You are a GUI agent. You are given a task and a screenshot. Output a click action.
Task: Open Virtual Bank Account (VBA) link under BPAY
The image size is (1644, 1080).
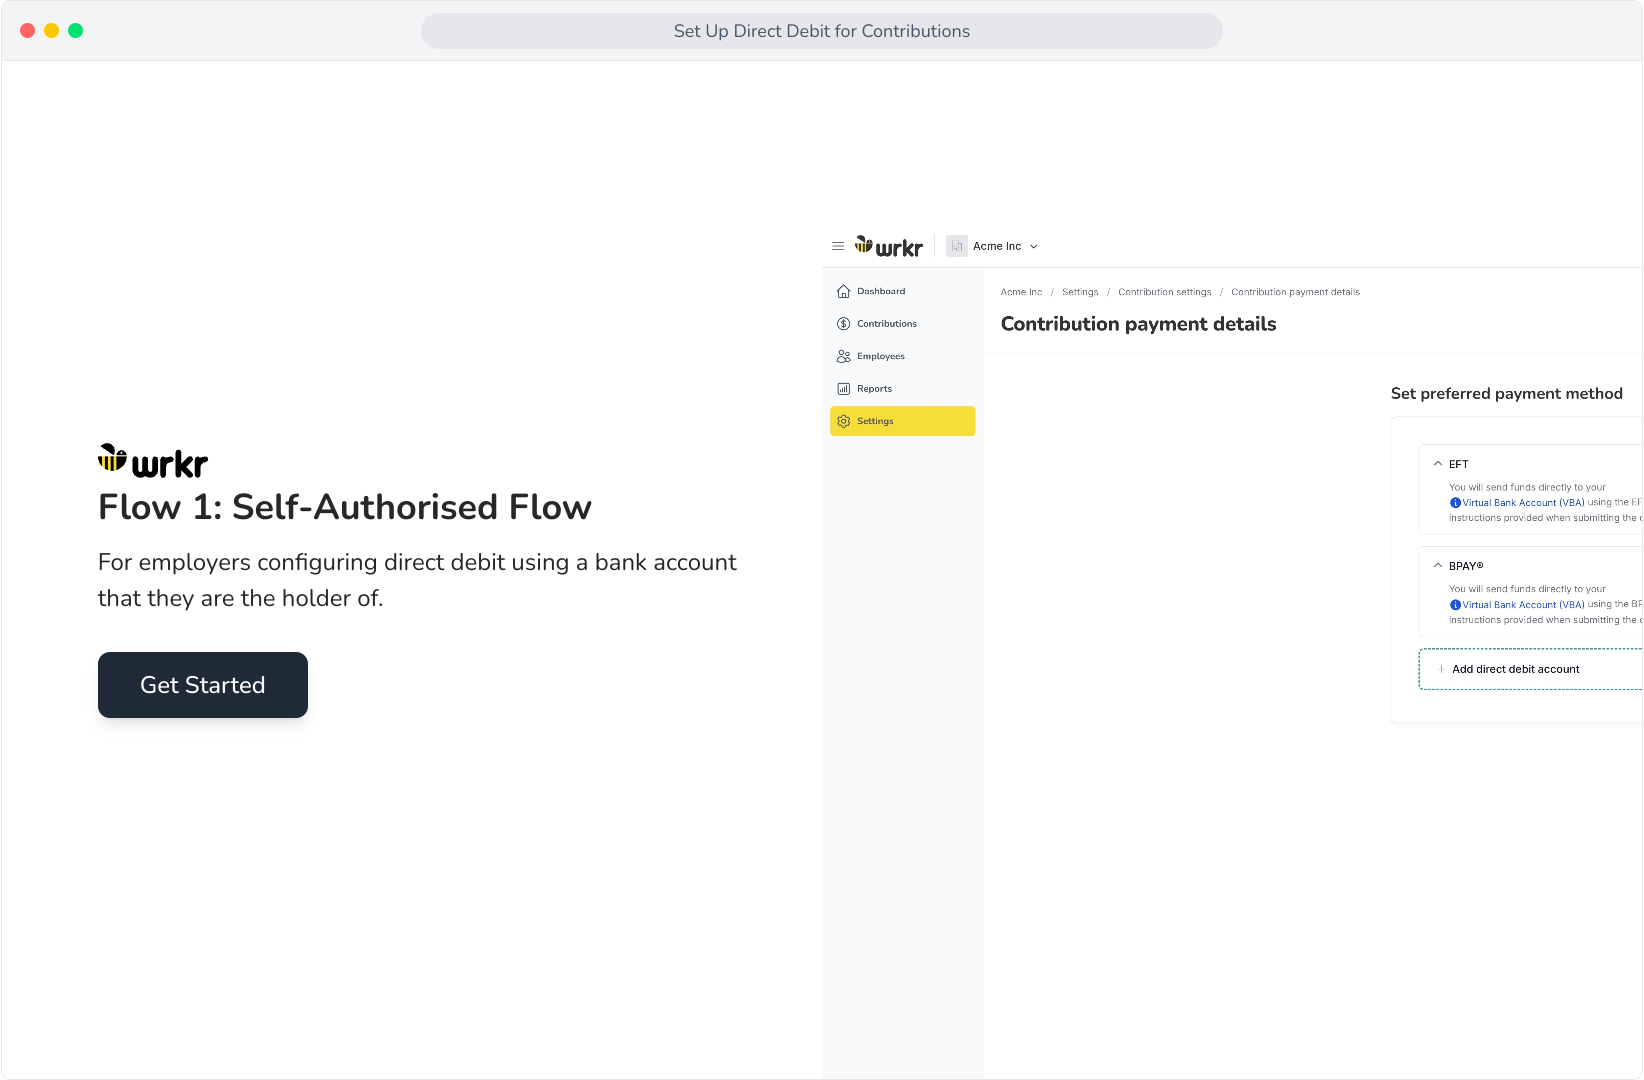coord(1523,605)
